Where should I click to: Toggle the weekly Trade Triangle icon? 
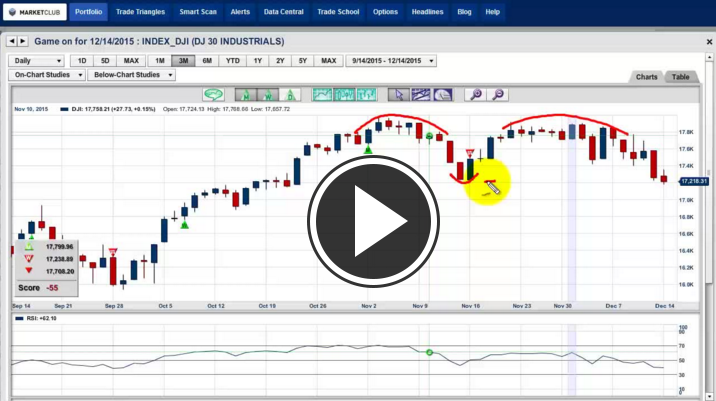[x=268, y=95]
